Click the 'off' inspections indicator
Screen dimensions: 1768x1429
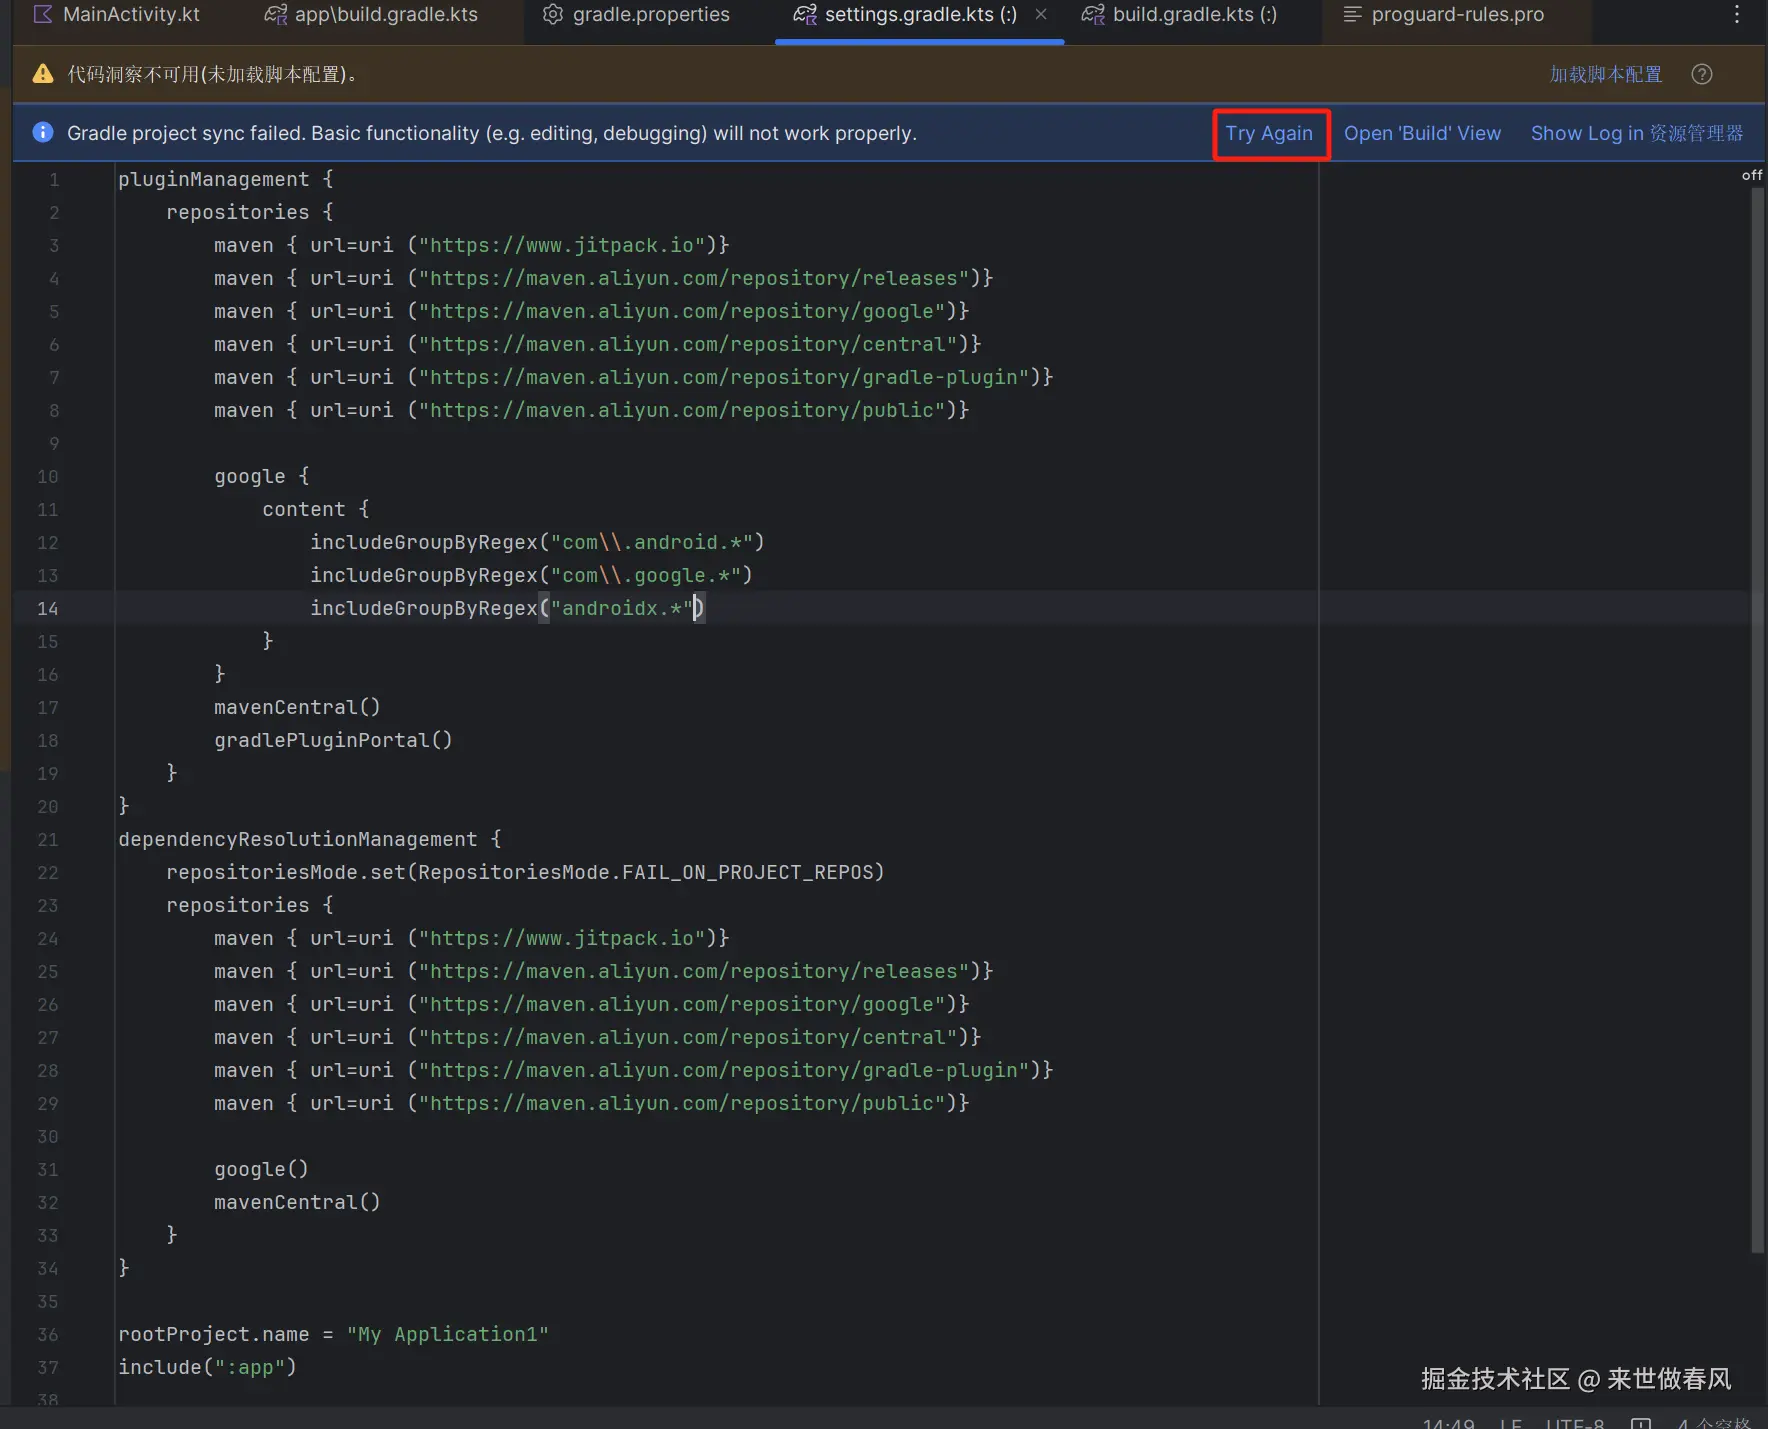tap(1752, 175)
